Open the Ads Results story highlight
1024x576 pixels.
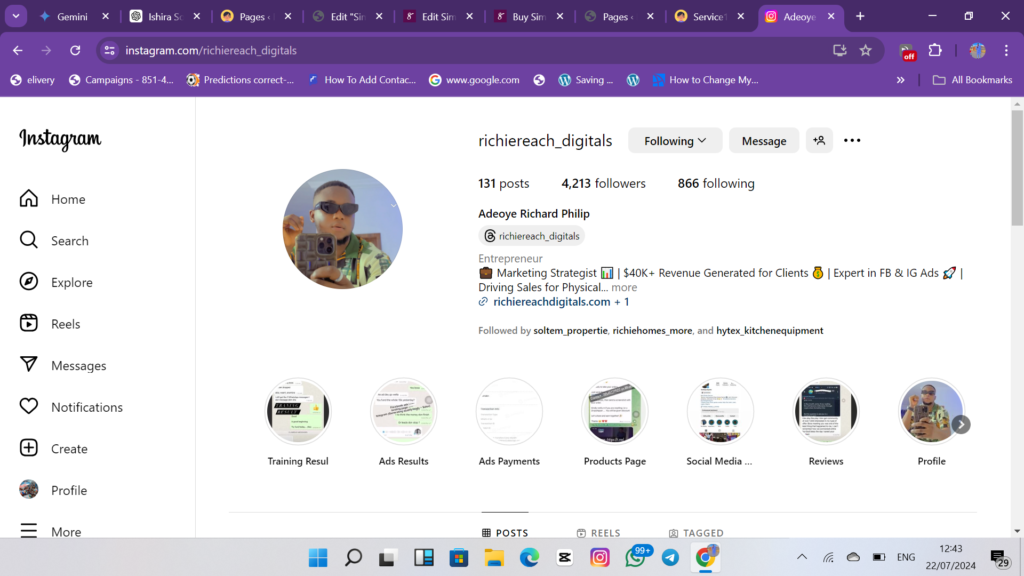click(x=403, y=411)
